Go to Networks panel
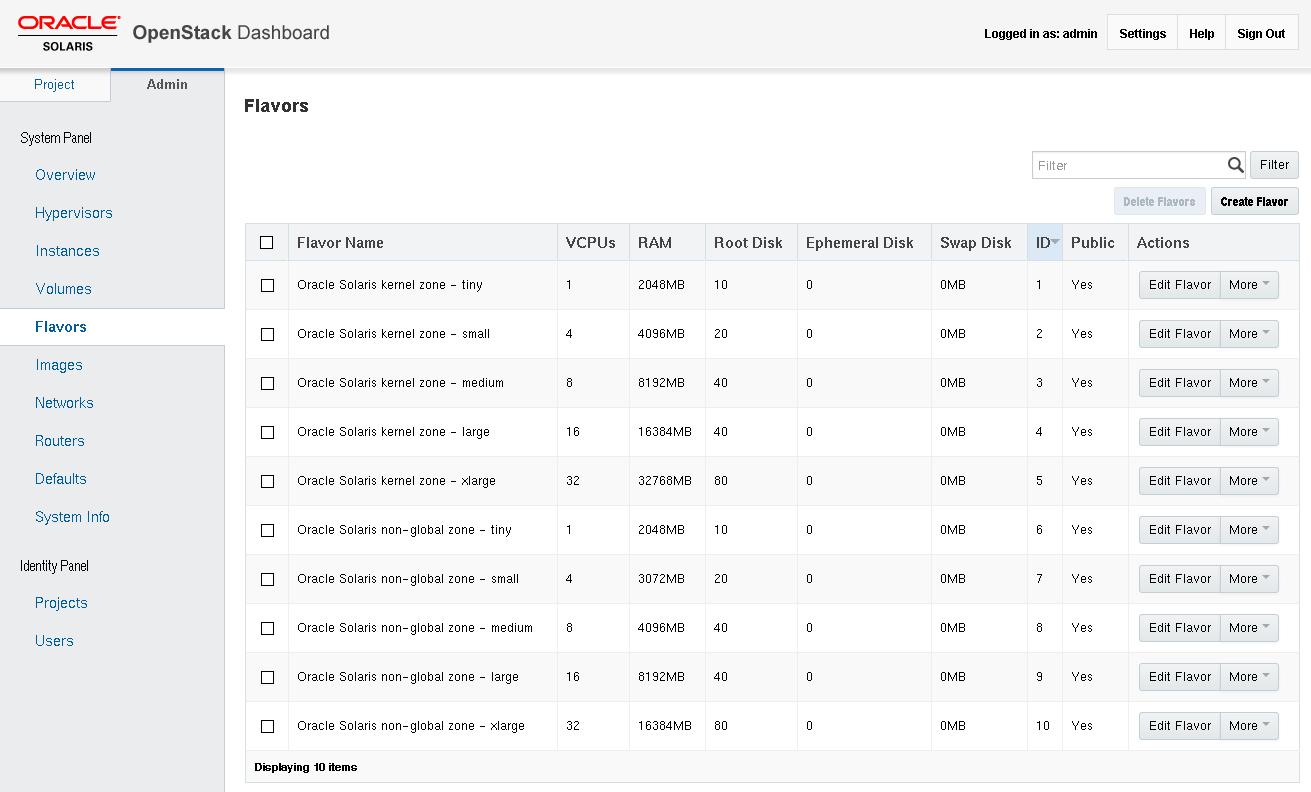Image resolution: width=1311 pixels, height=792 pixels. (x=64, y=403)
